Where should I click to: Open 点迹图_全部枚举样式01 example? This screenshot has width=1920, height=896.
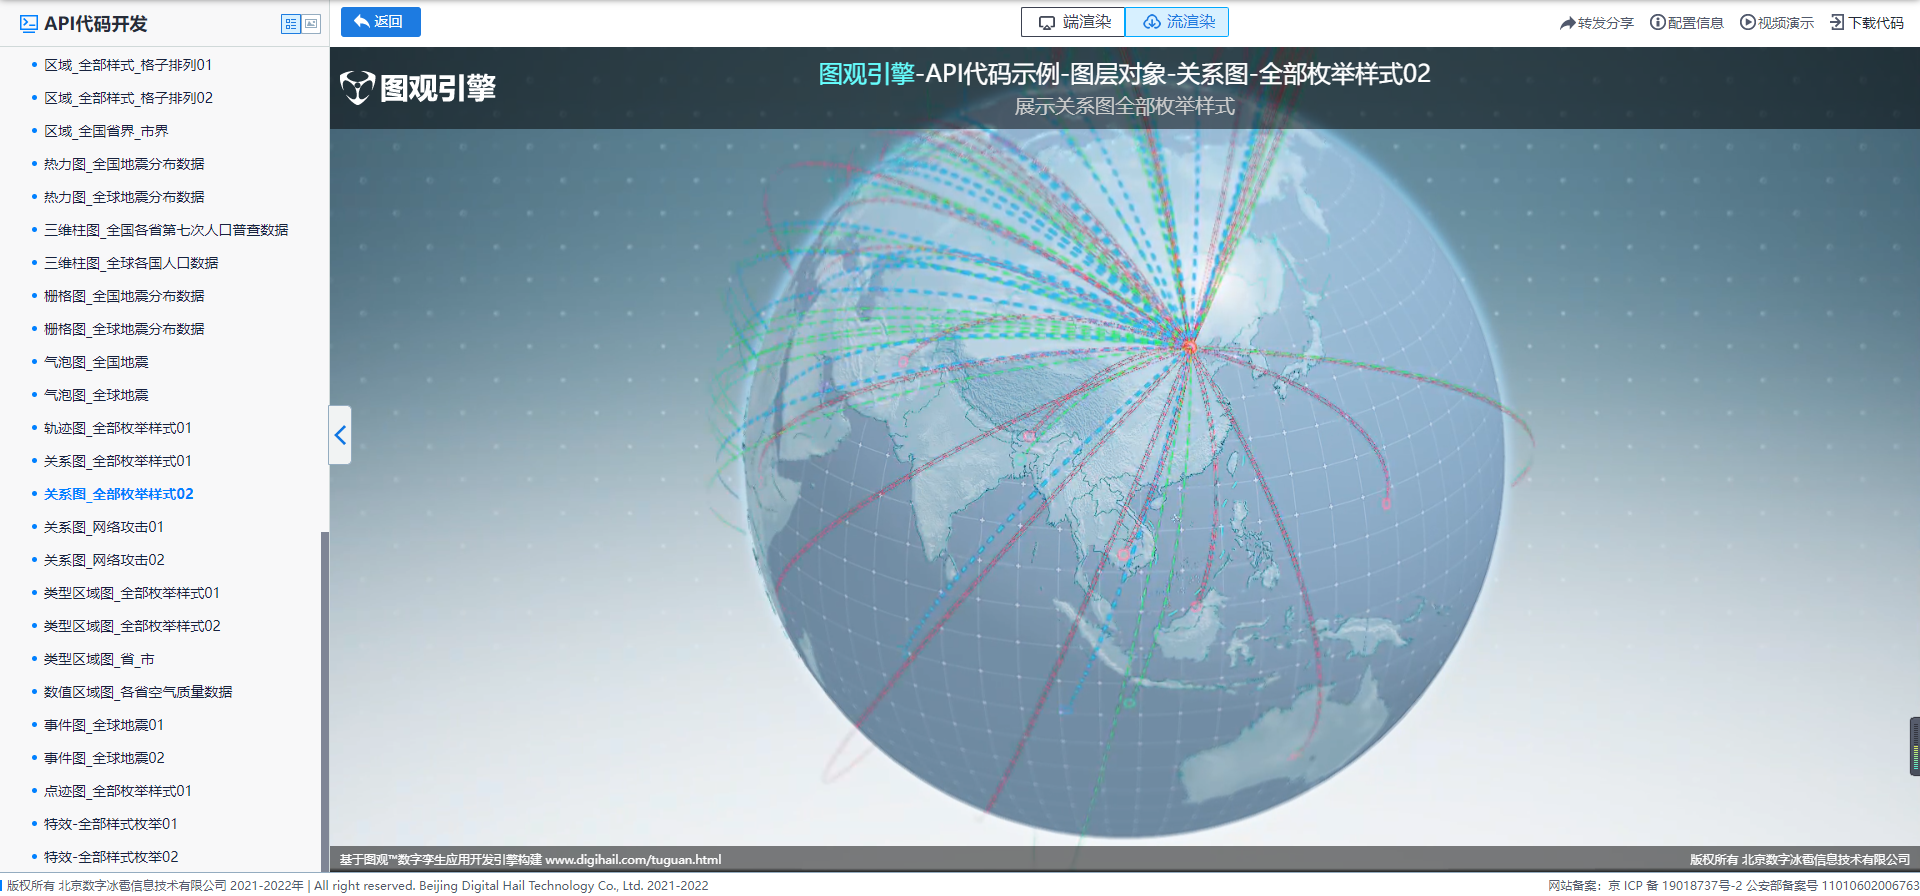(118, 791)
